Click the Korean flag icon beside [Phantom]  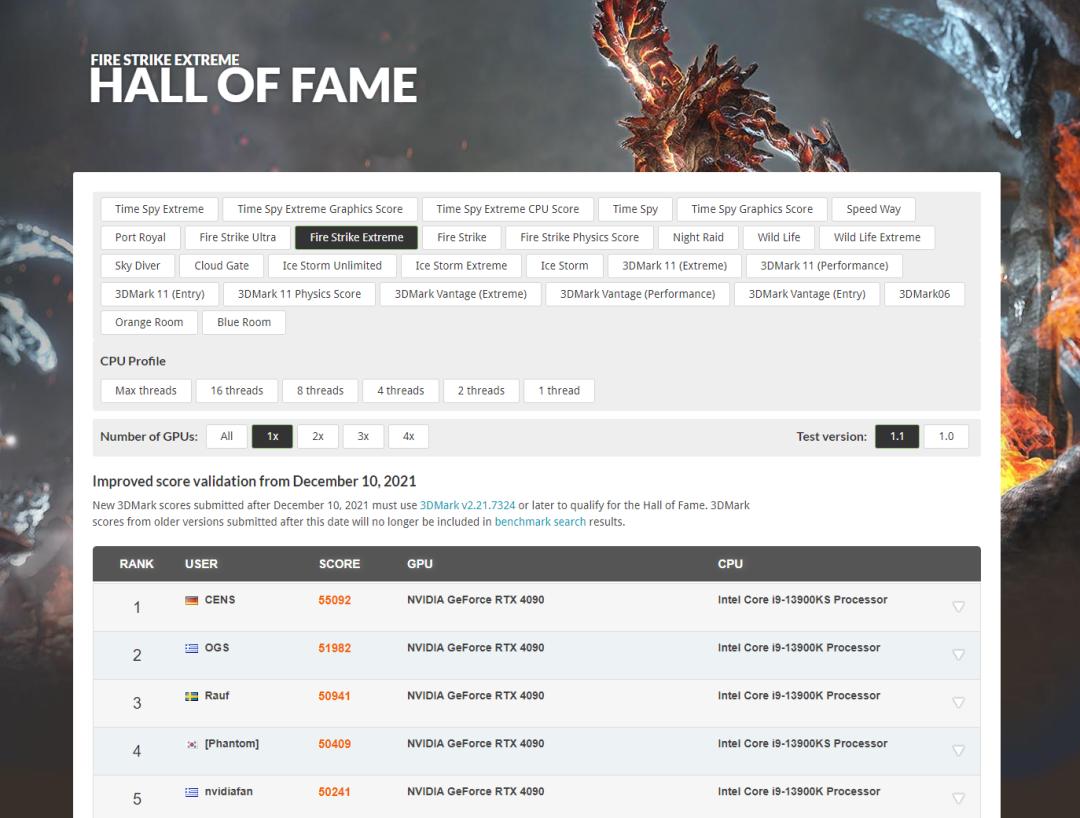191,744
